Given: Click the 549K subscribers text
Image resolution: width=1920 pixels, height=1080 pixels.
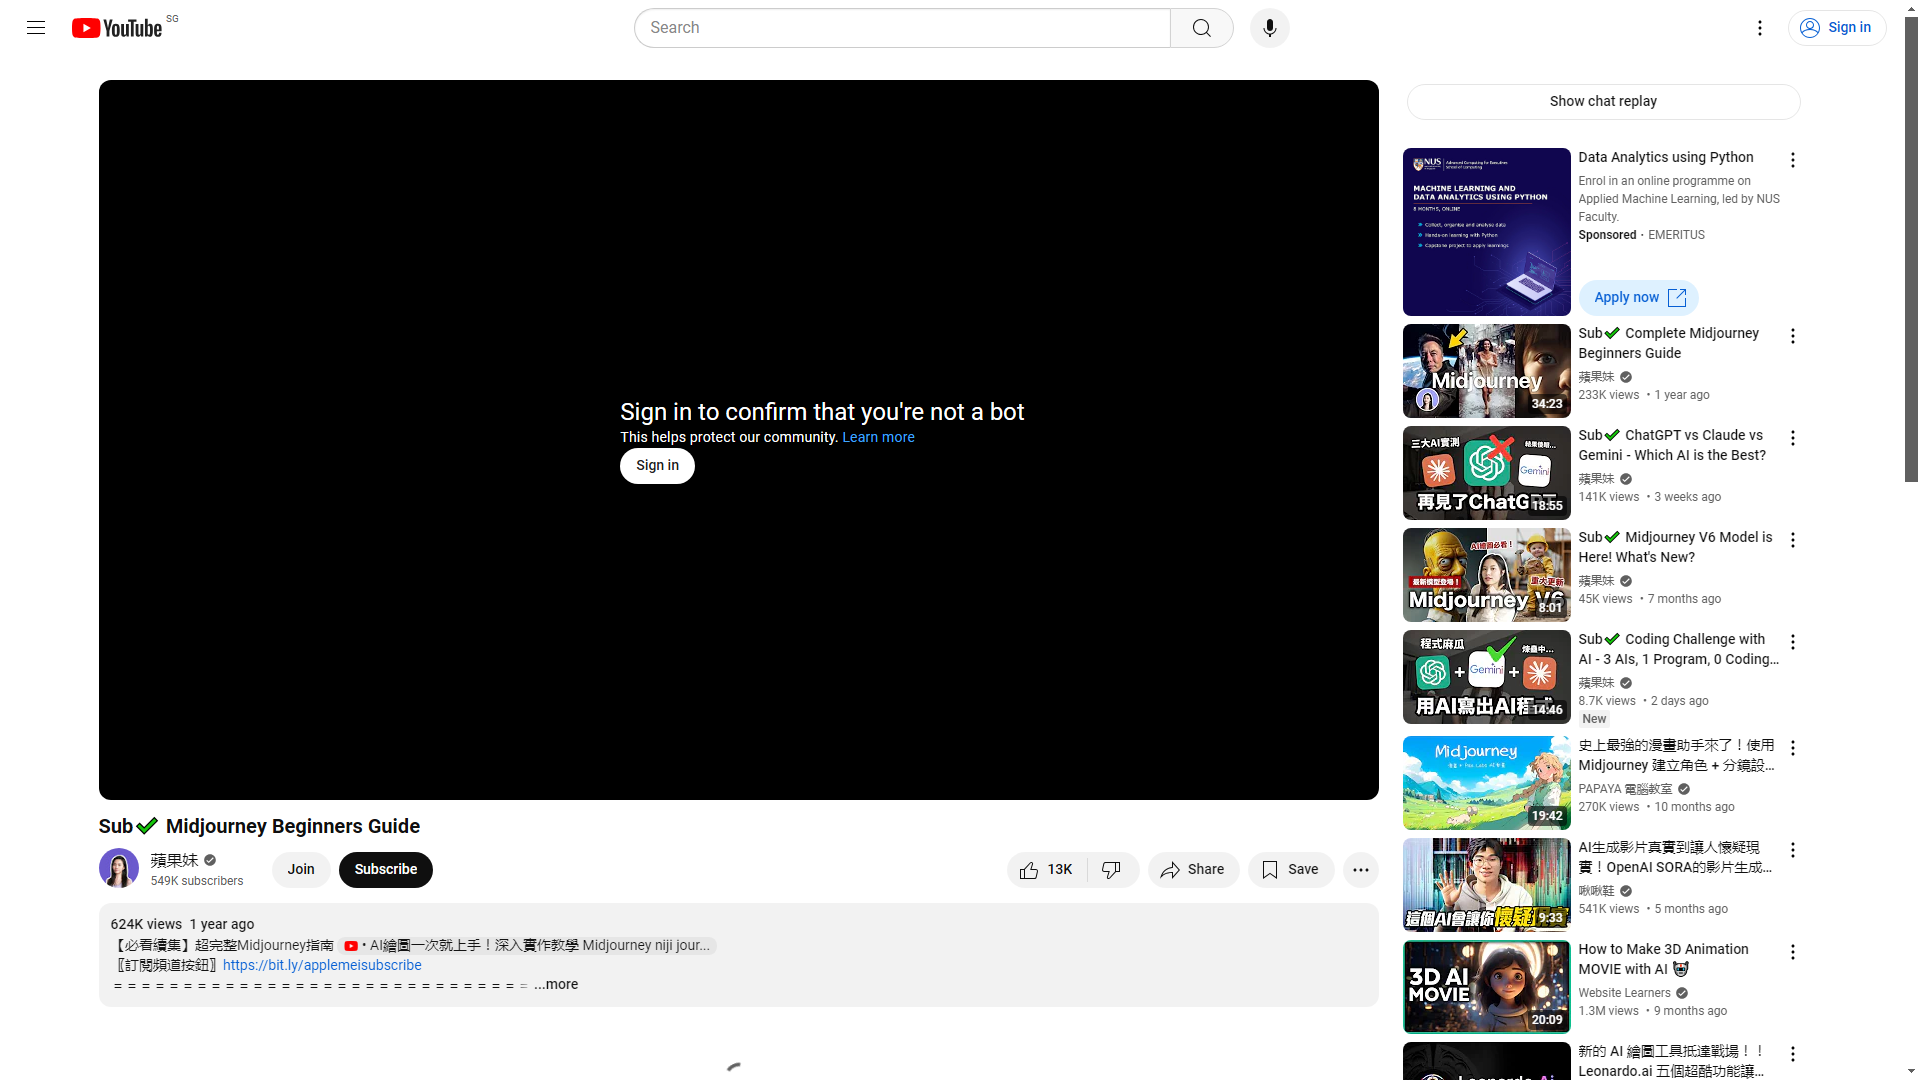Looking at the screenshot, I should tap(197, 882).
